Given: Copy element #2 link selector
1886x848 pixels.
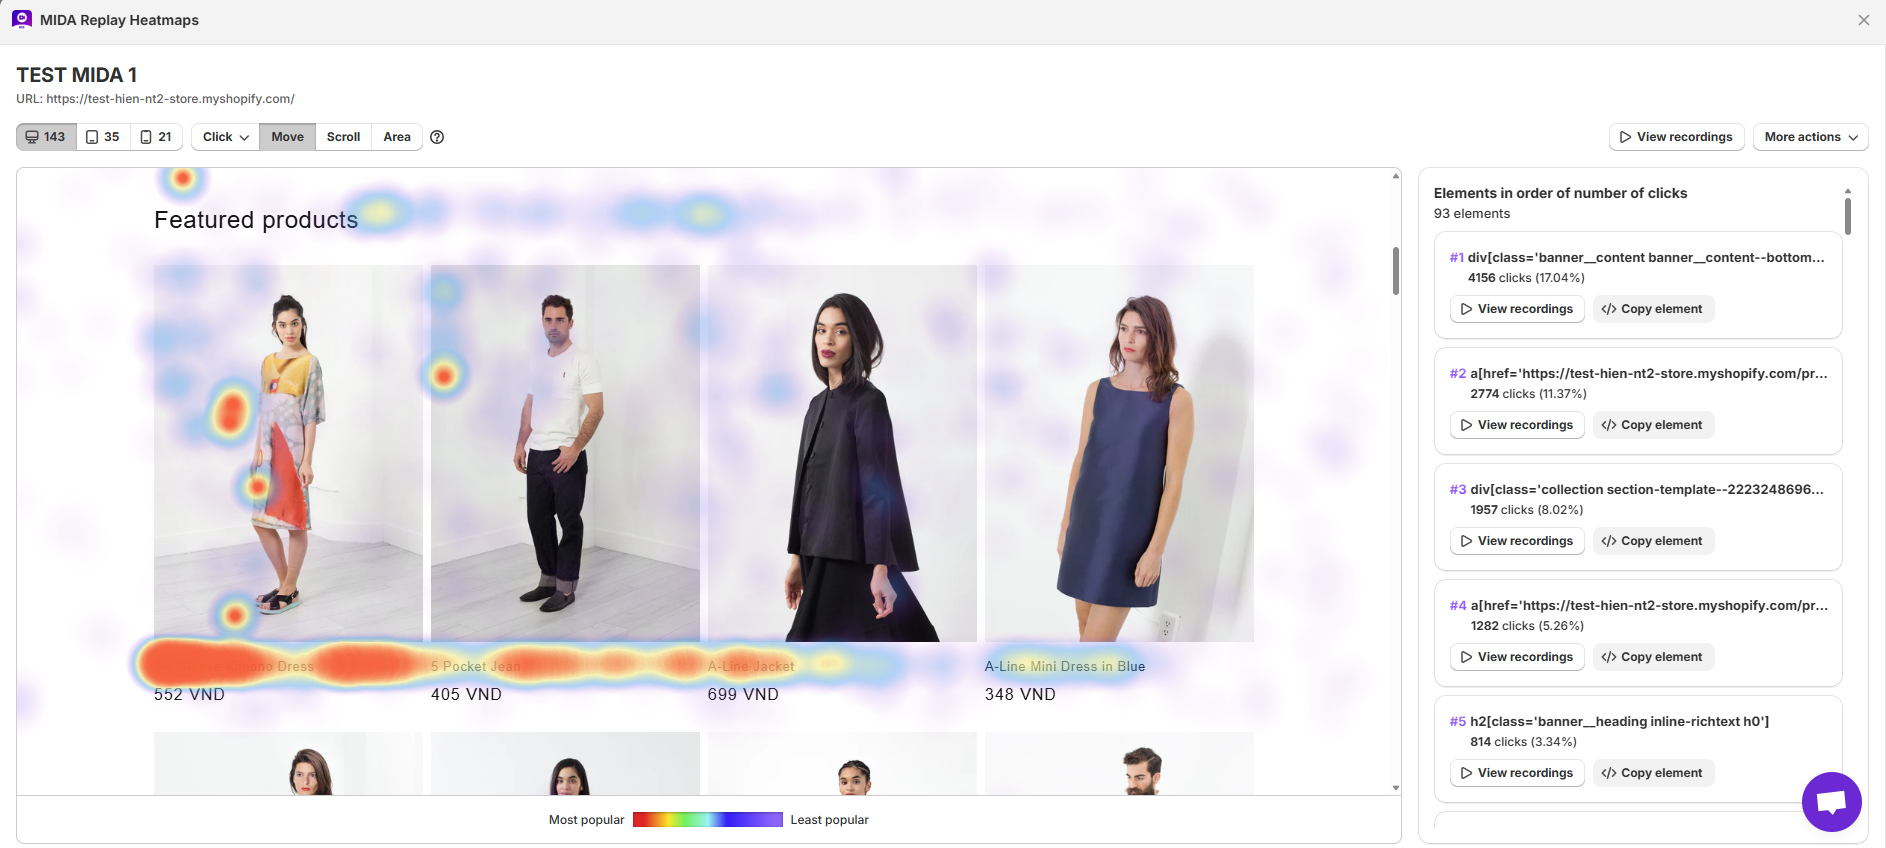Looking at the screenshot, I should click(1653, 425).
